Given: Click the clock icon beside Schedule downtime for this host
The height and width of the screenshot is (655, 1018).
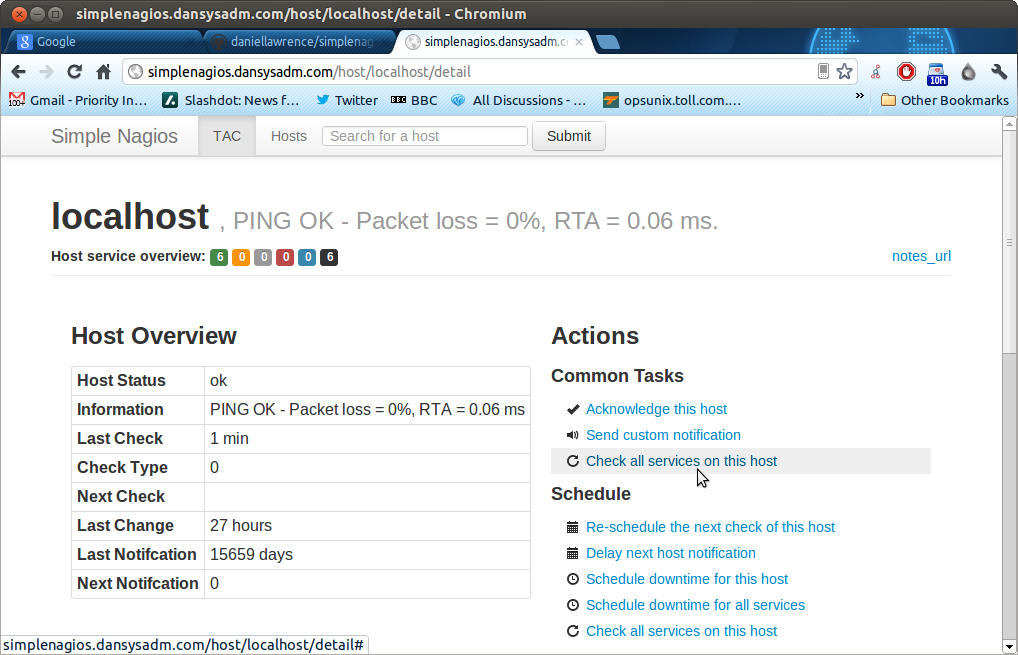Looking at the screenshot, I should click(x=572, y=579).
